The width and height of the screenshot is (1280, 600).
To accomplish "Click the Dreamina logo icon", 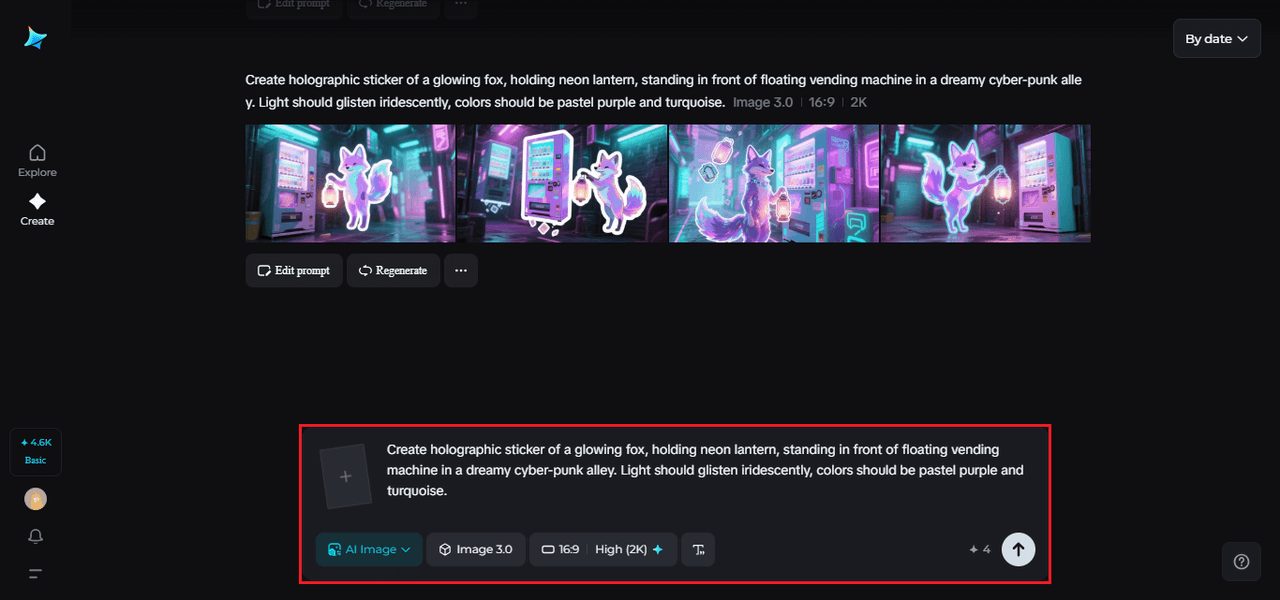I will click(36, 38).
